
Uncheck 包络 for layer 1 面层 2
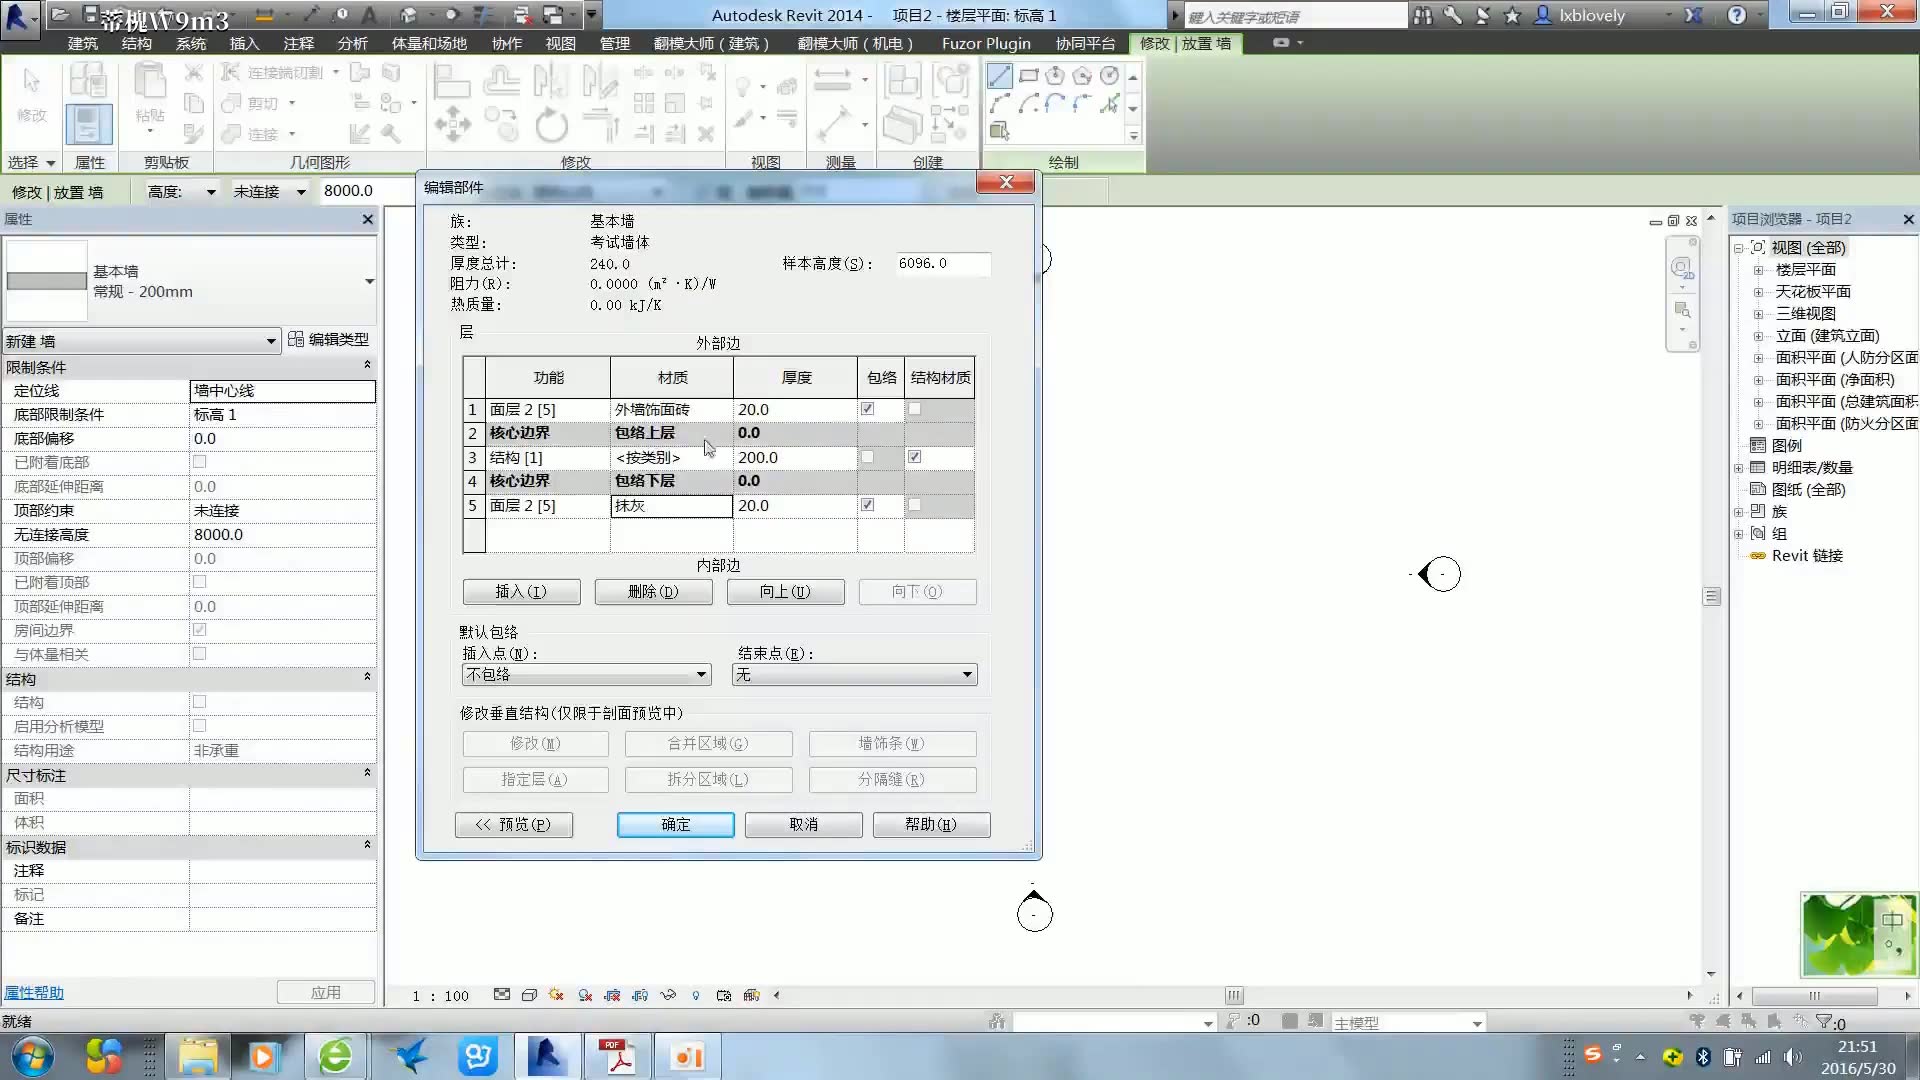[866, 408]
